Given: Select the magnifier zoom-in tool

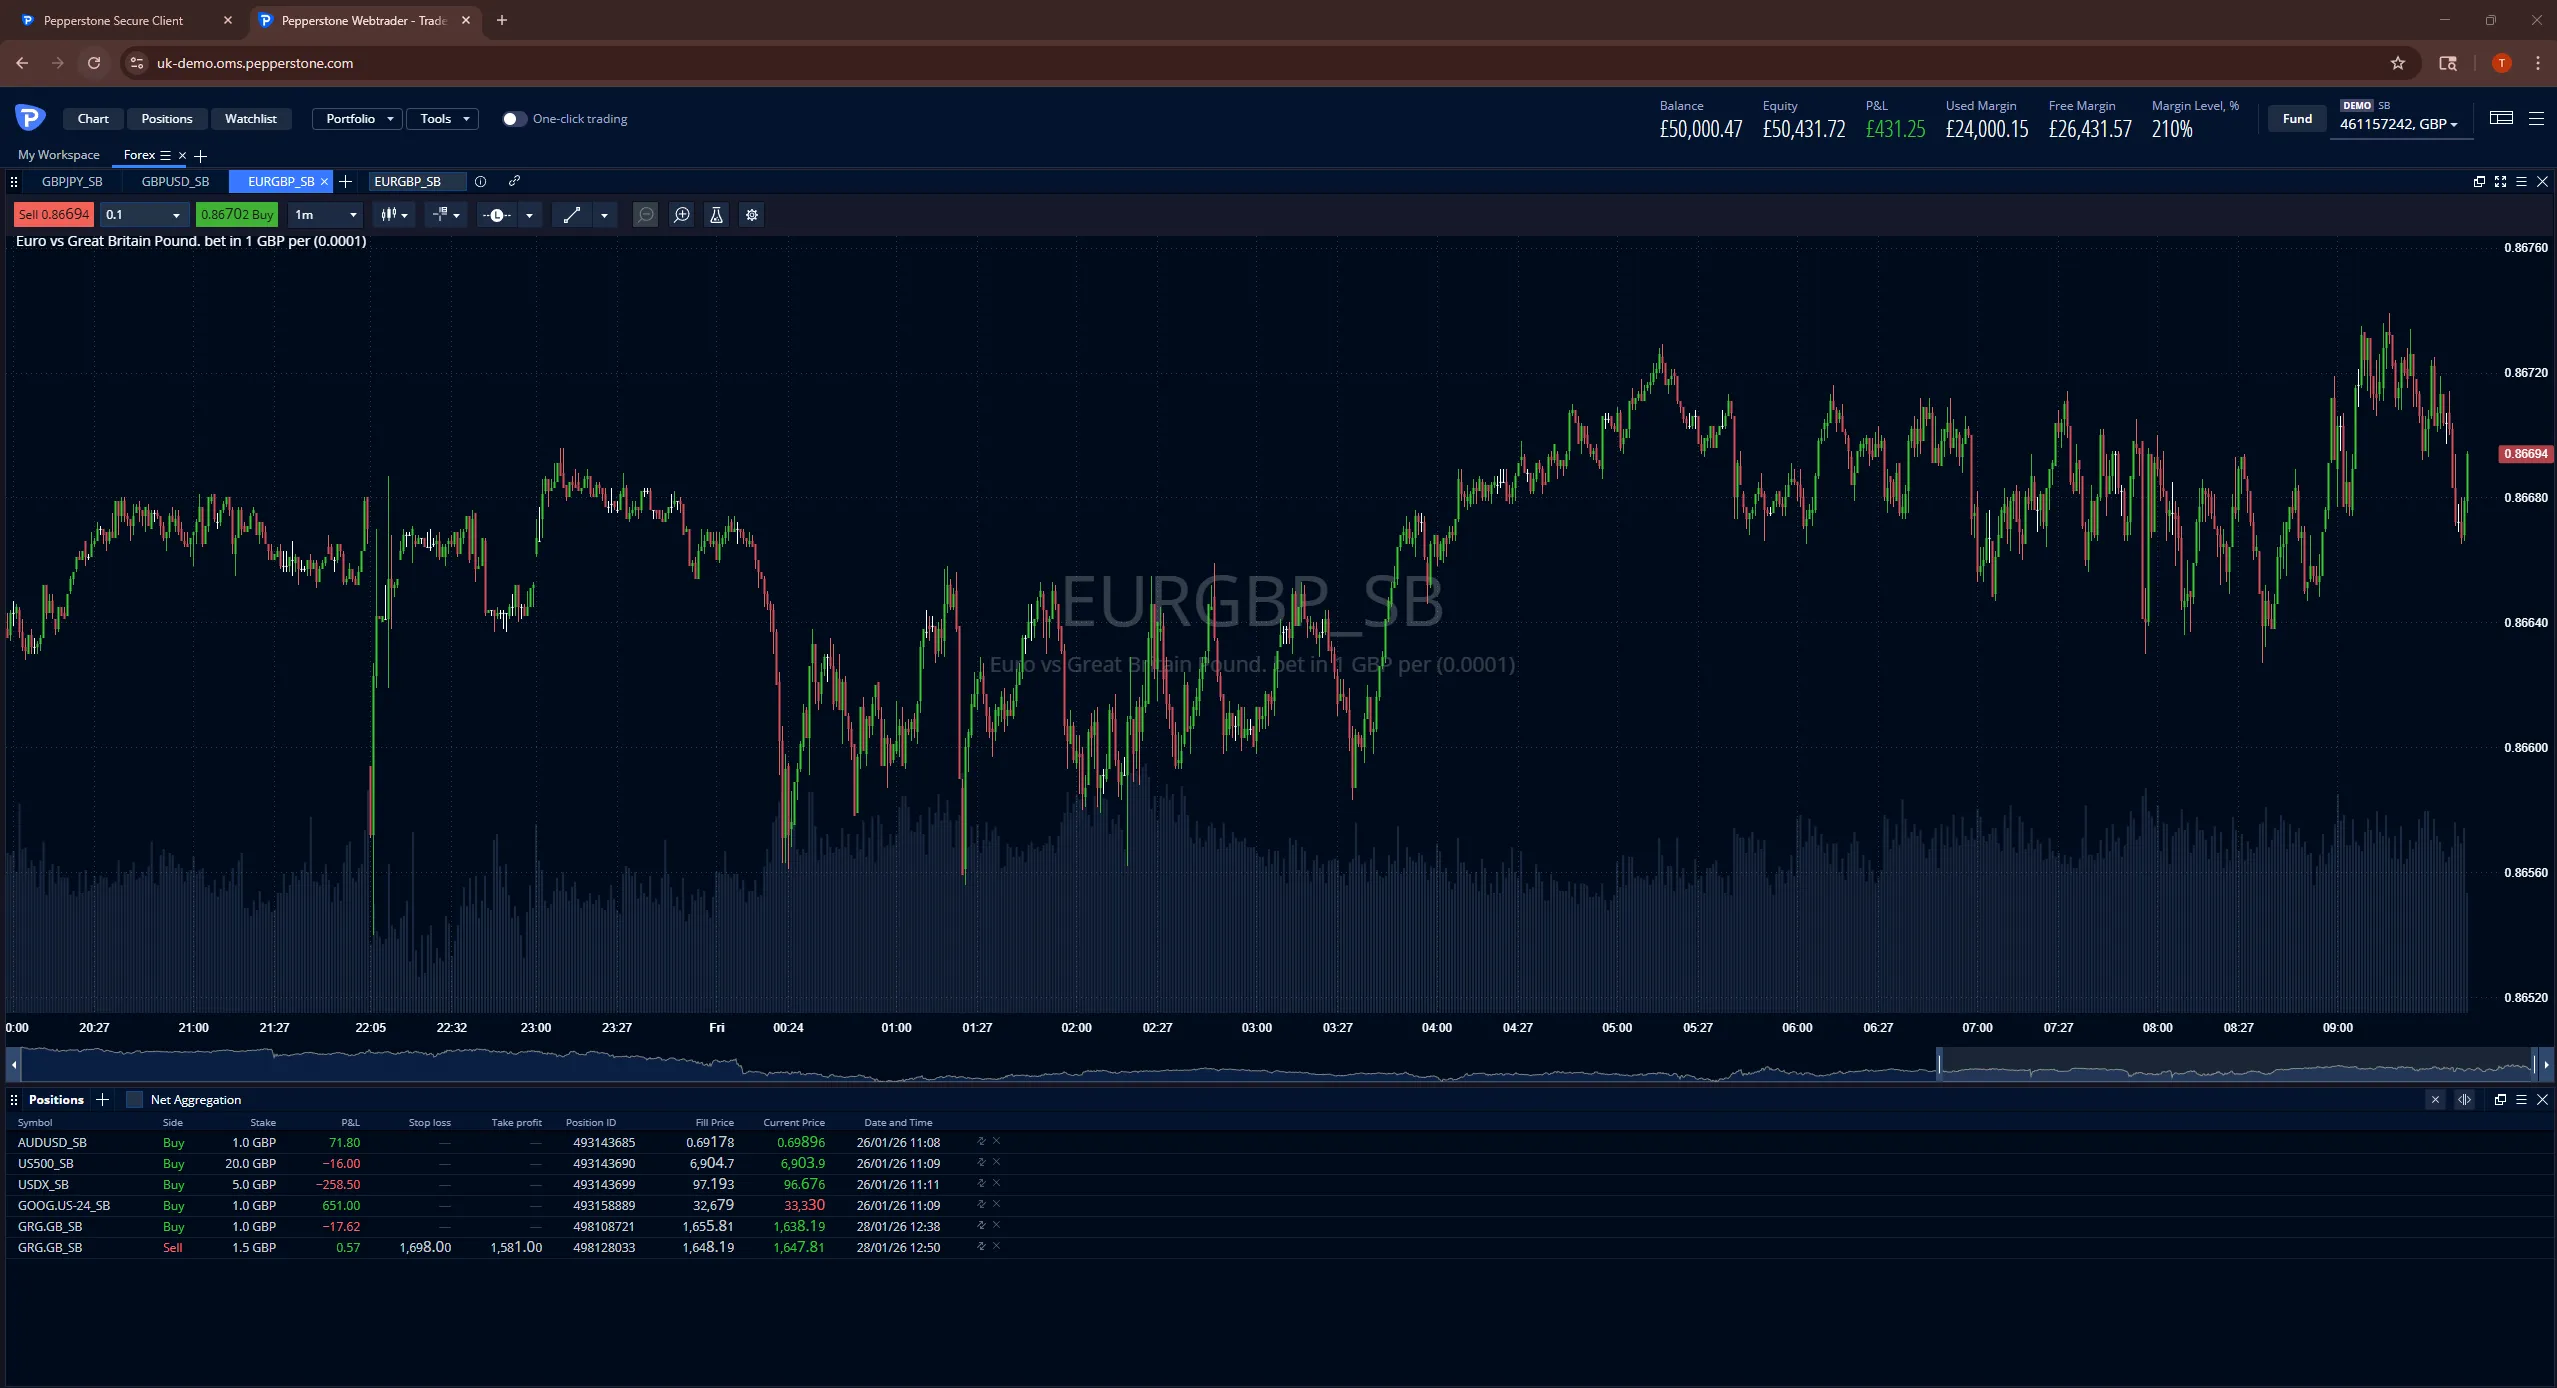Looking at the screenshot, I should (682, 215).
